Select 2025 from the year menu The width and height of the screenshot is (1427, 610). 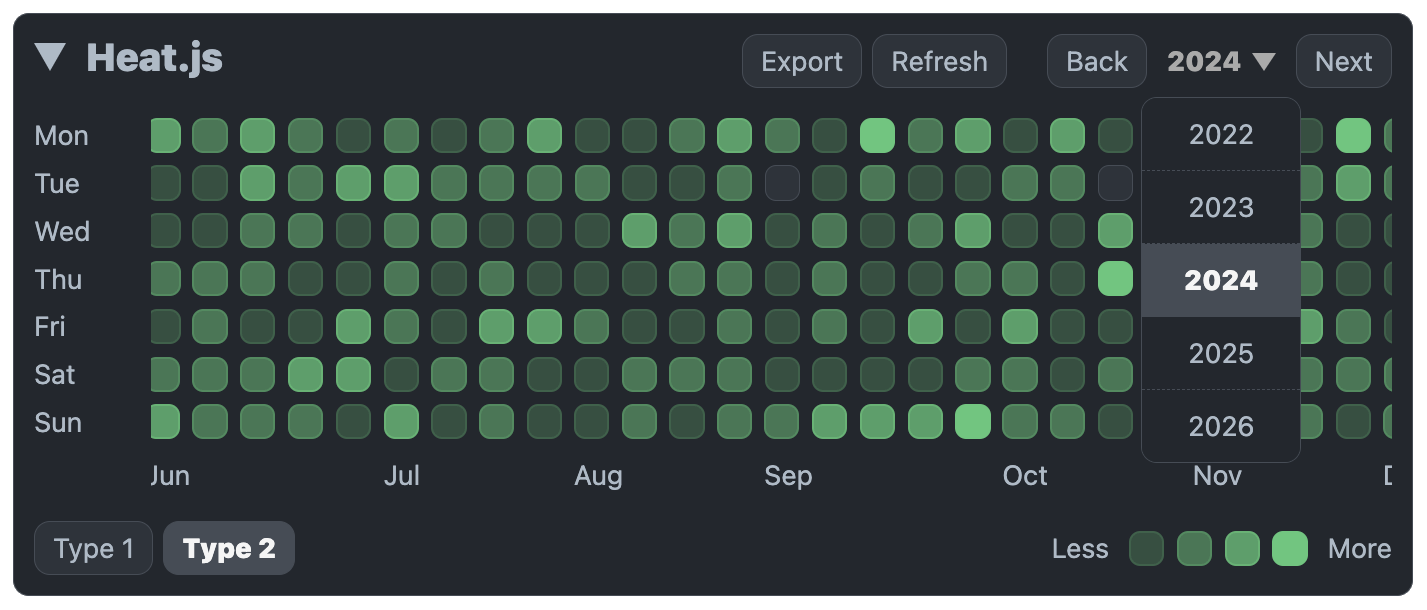[x=1219, y=353]
